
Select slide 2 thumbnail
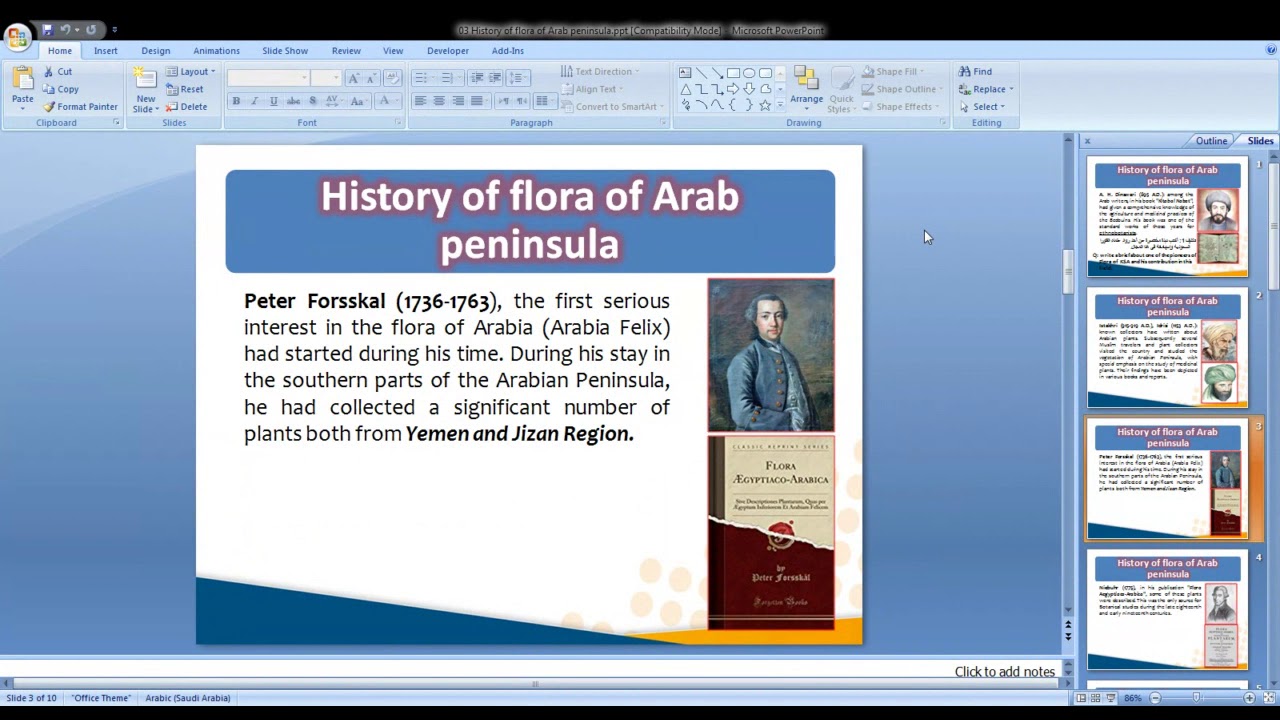pyautogui.click(x=1167, y=349)
